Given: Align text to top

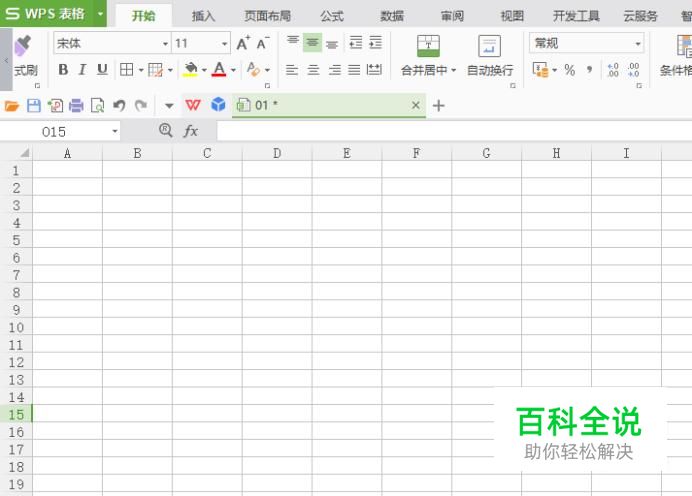Looking at the screenshot, I should click(x=293, y=42).
